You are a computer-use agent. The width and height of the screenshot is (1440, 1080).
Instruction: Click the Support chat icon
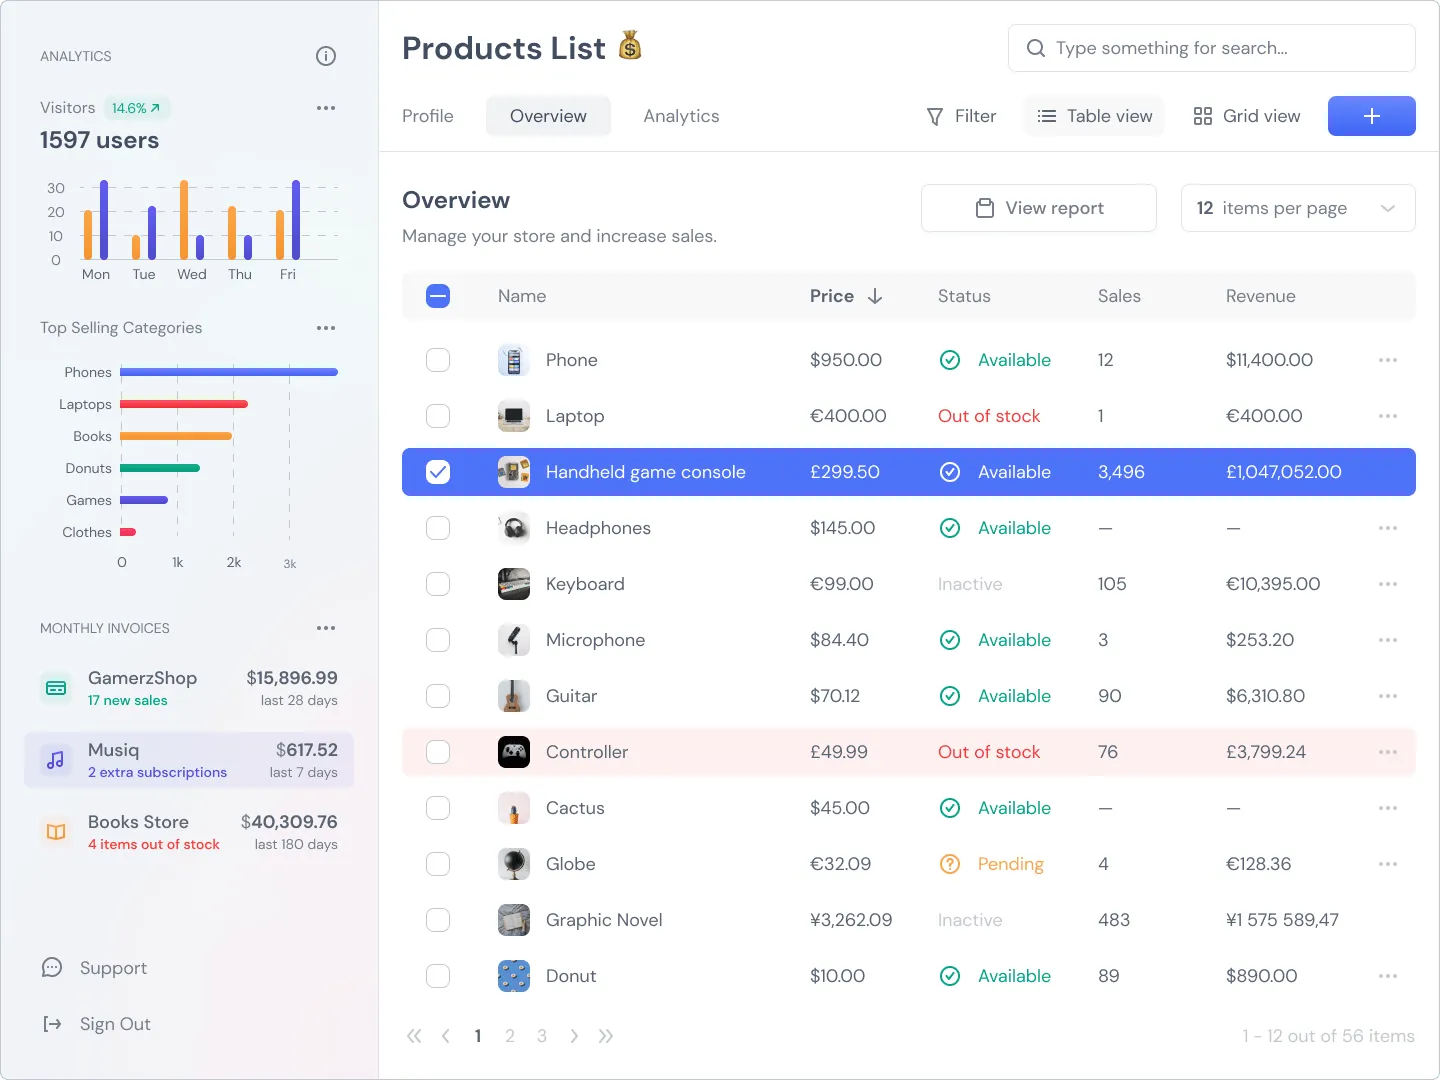tap(51, 967)
